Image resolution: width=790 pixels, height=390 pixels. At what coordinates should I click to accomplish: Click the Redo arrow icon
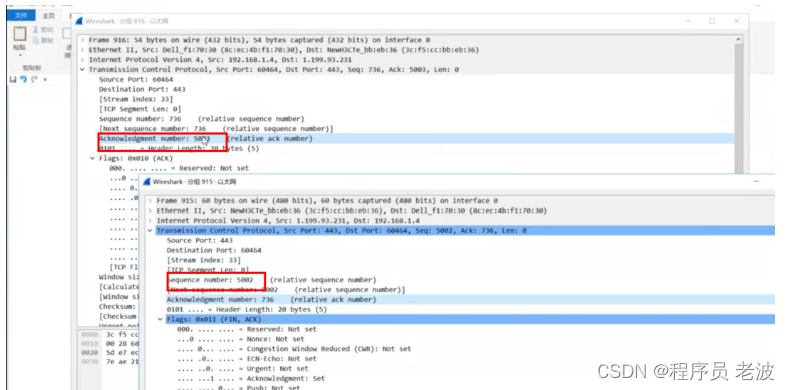34,80
